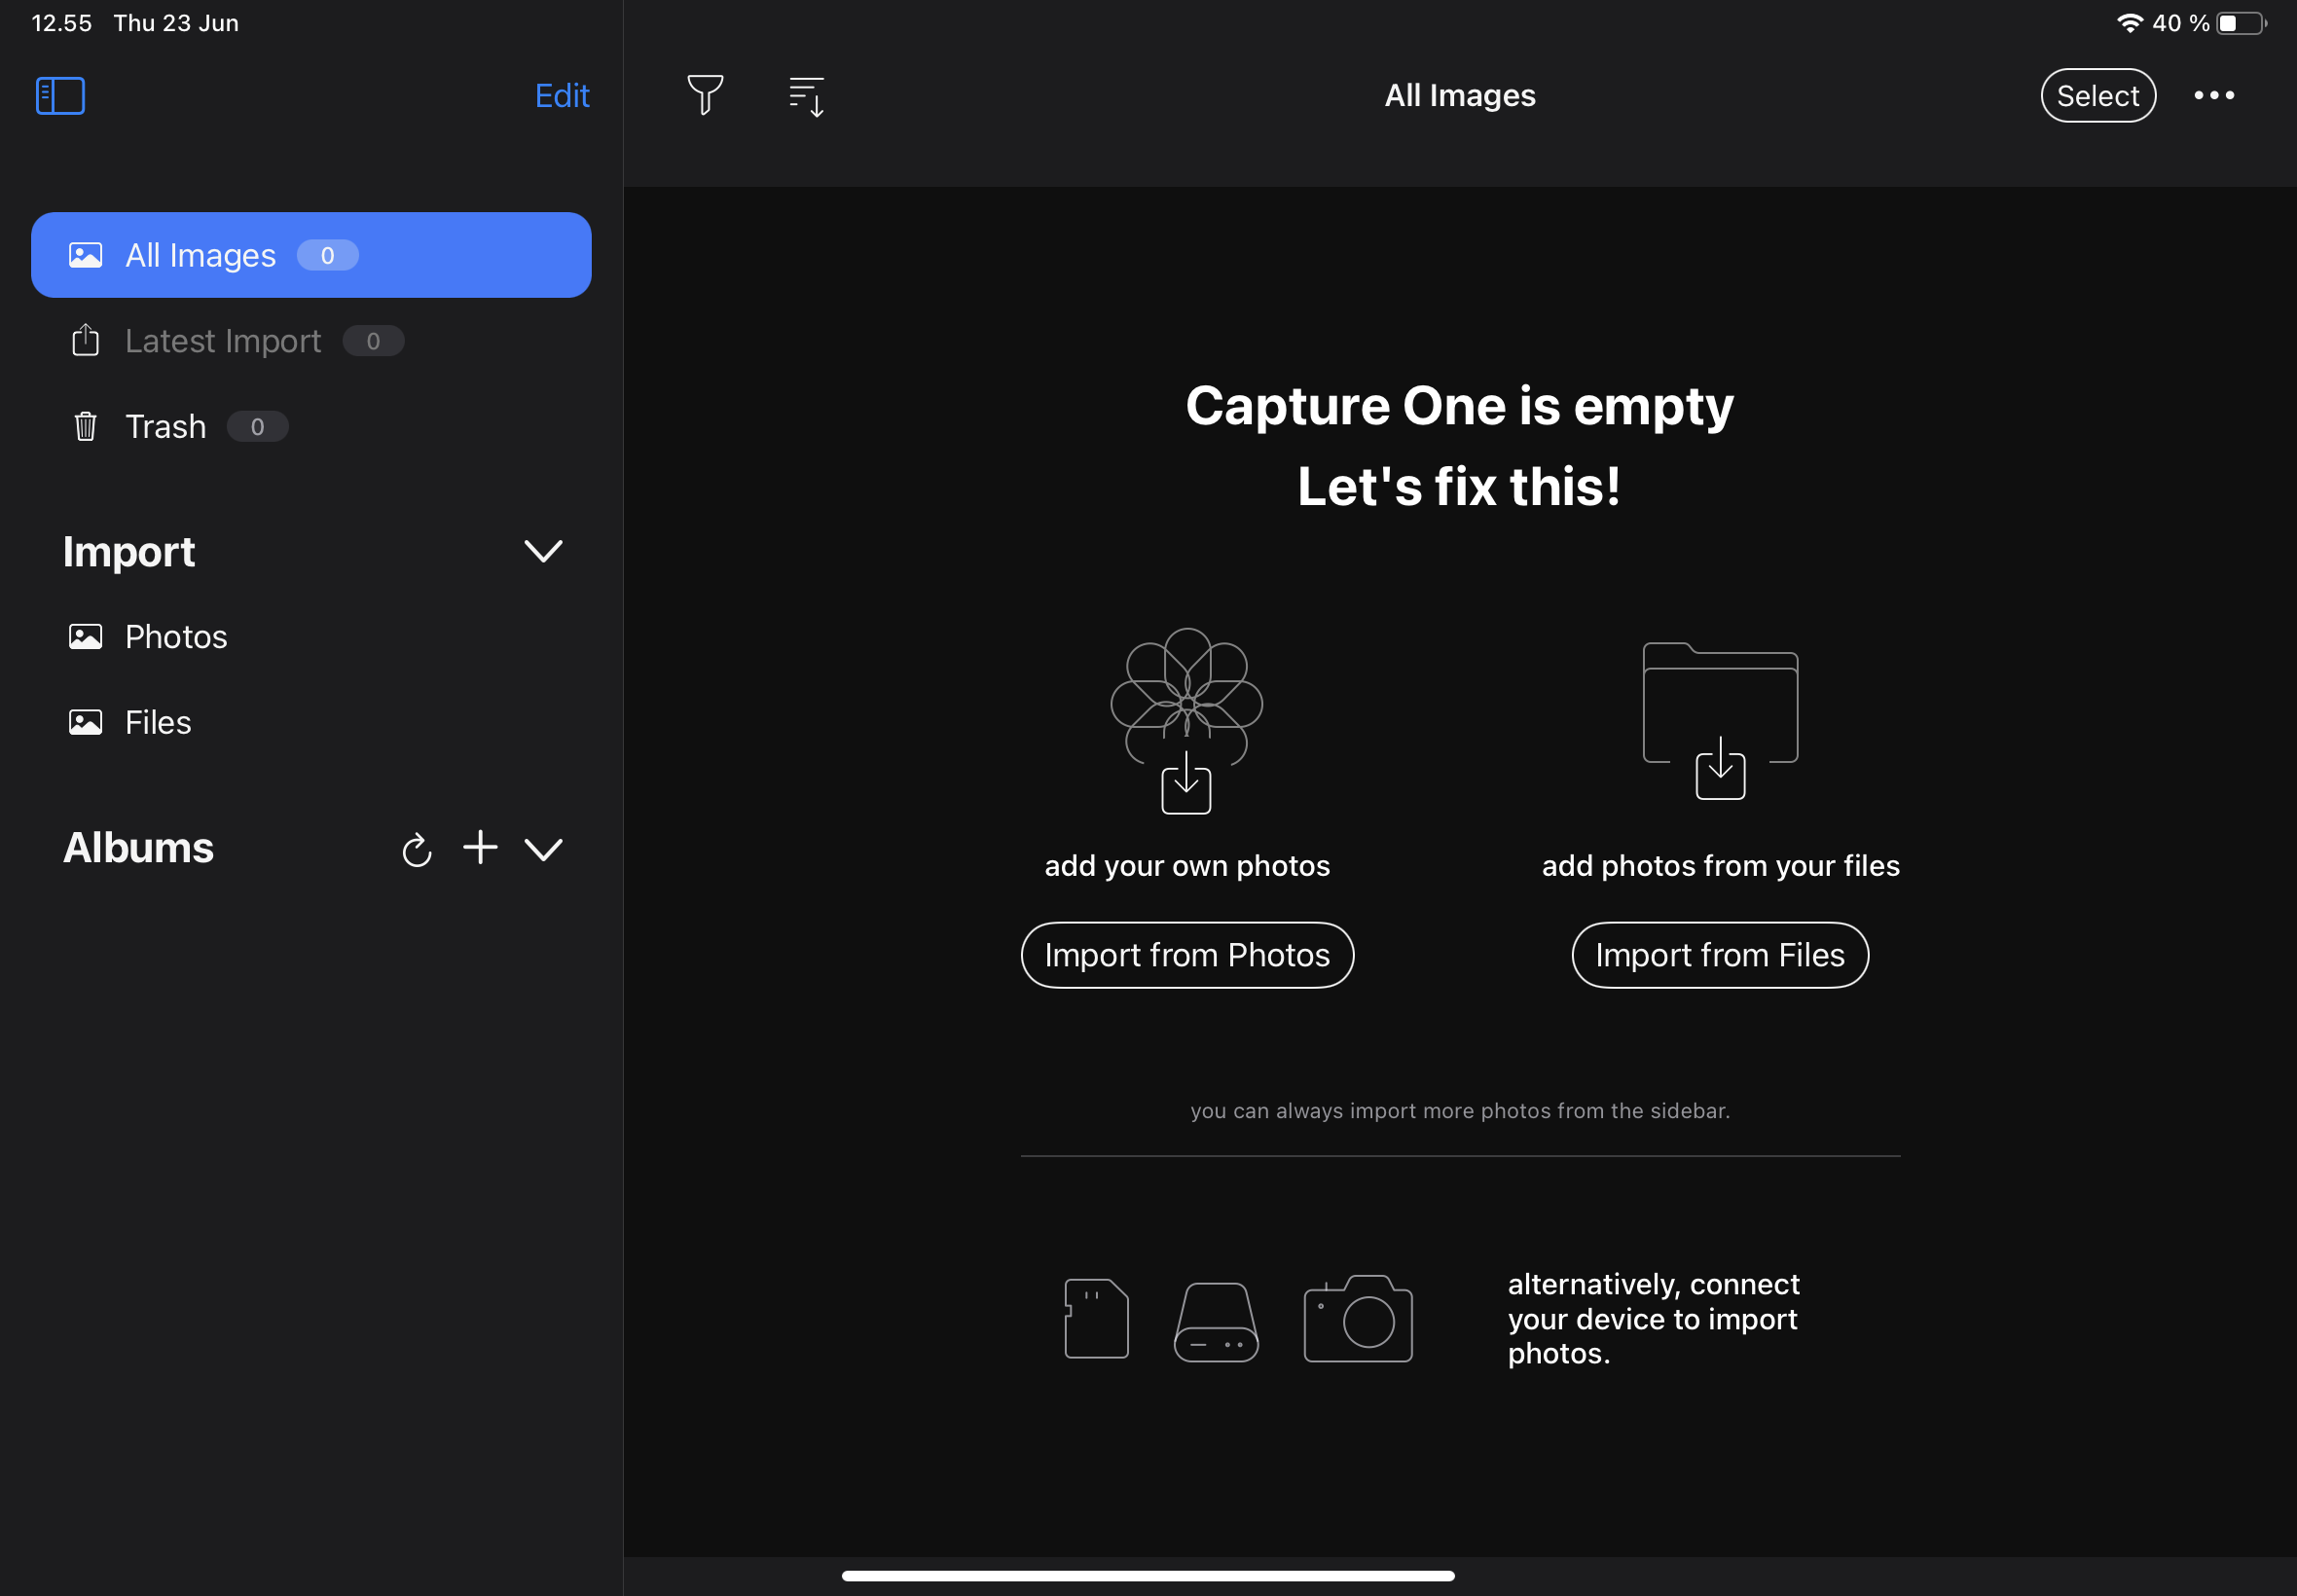The height and width of the screenshot is (1596, 2297).
Task: Refresh Albums with the circular arrow
Action: coord(416,849)
